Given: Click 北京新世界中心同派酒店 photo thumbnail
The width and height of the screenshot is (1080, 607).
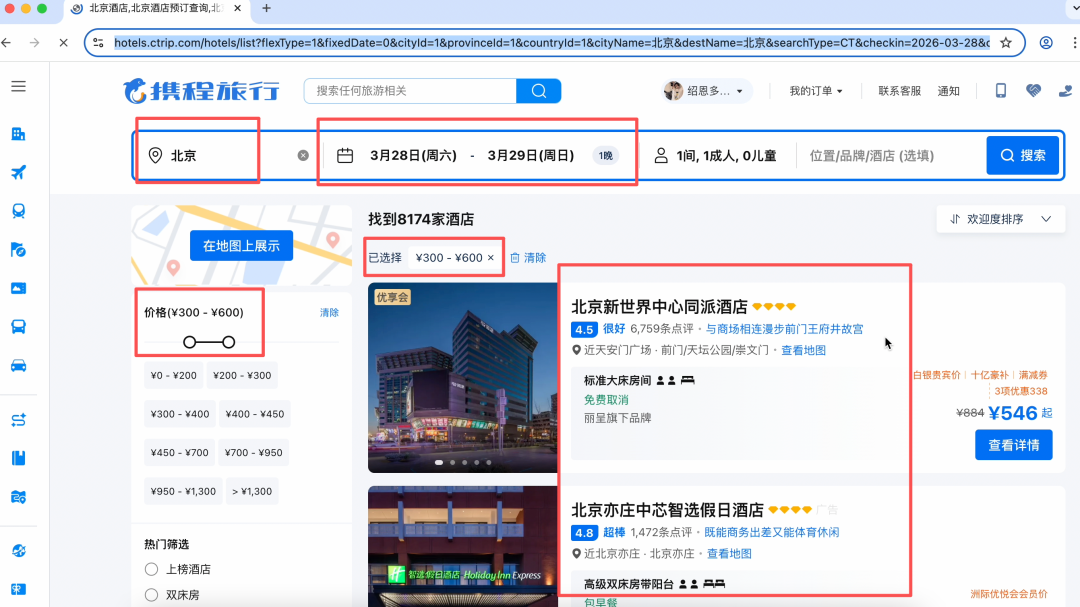Looking at the screenshot, I should (463, 378).
